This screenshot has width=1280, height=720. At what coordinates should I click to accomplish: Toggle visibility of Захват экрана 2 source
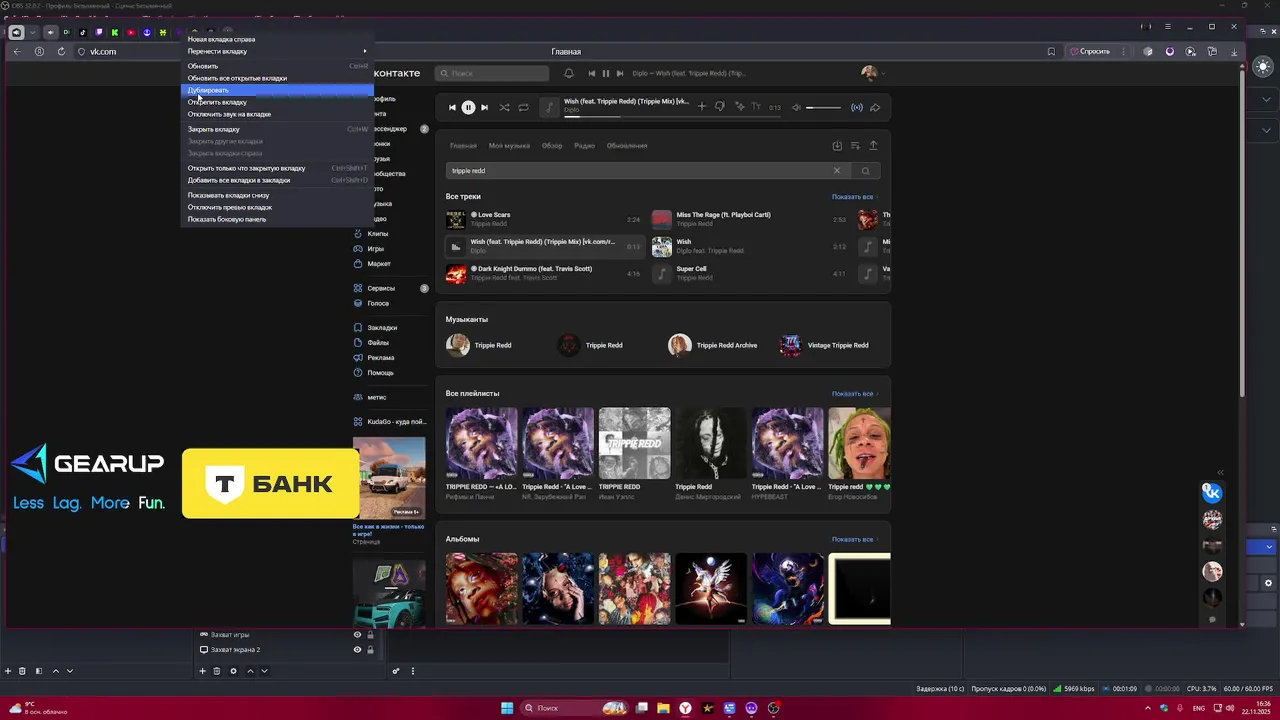pos(357,650)
